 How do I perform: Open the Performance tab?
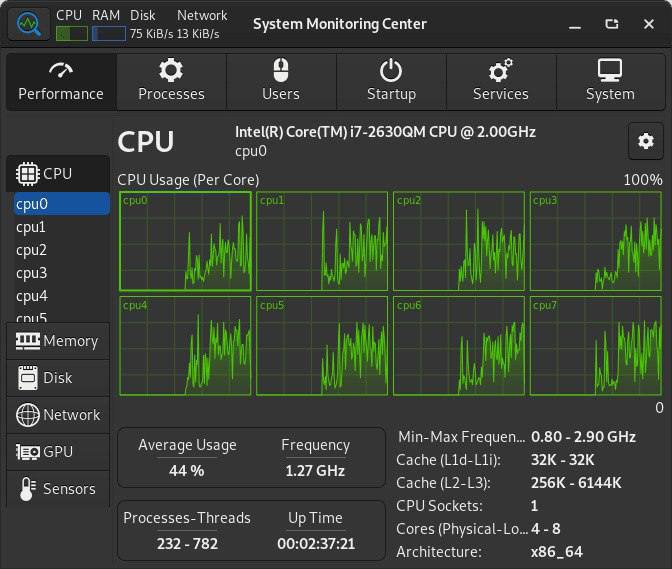point(61,82)
